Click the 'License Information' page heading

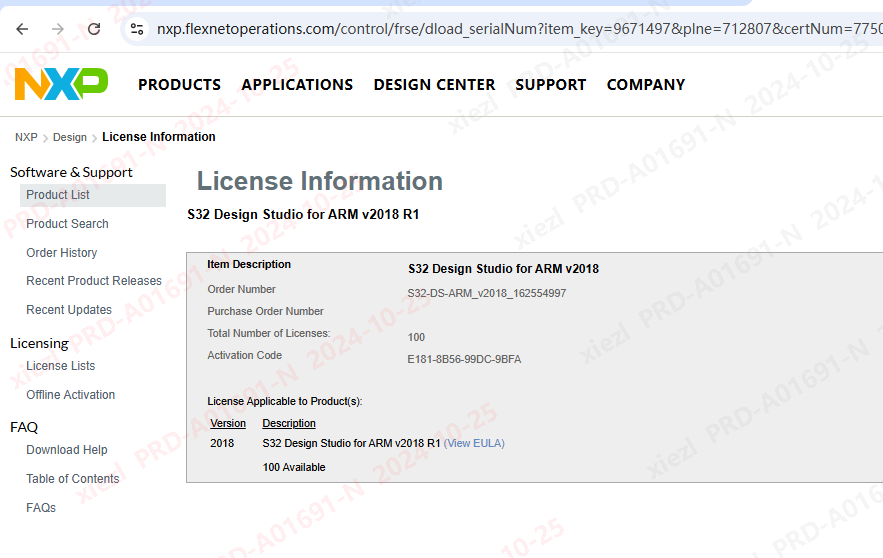(x=320, y=181)
